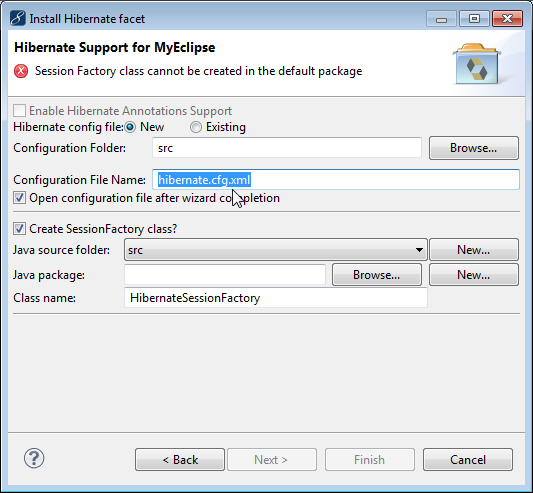Click New button beside Java package Browse
Screen dimensions: 533x493
pyautogui.click(x=474, y=275)
